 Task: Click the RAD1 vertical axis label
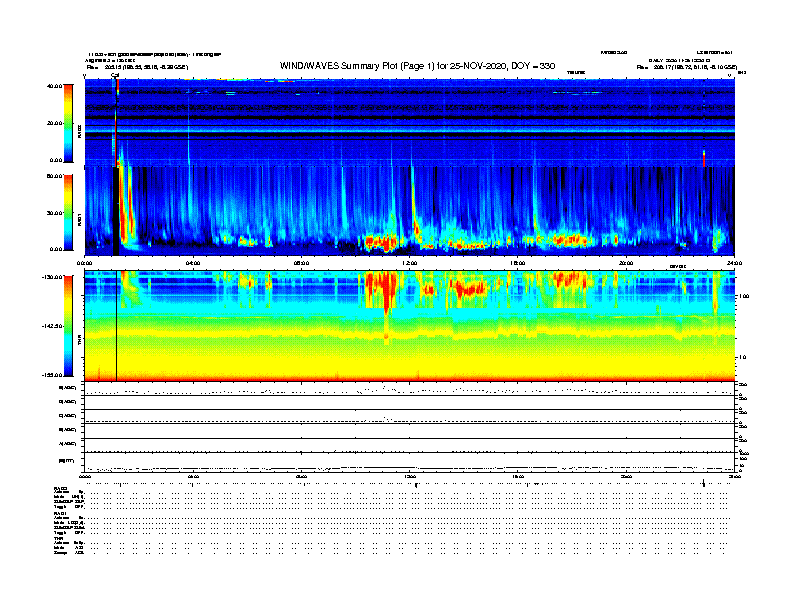80,219
